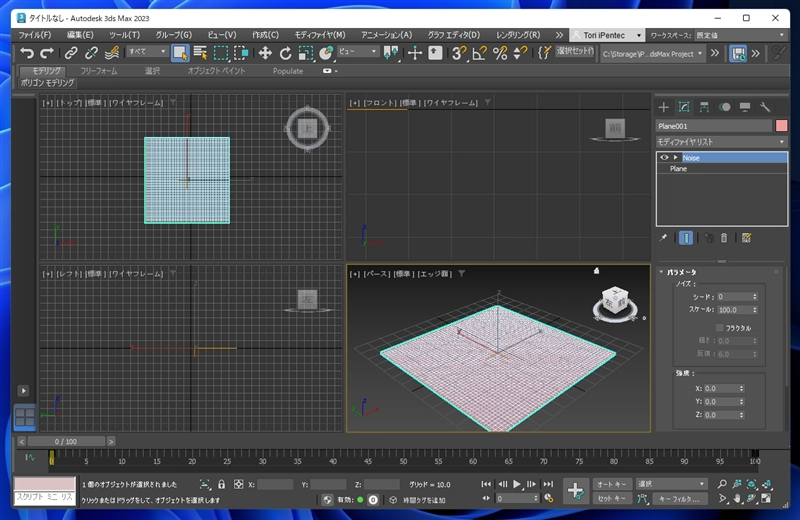
Task: Open the レンダリング(R) menu
Action: pyautogui.click(x=518, y=35)
